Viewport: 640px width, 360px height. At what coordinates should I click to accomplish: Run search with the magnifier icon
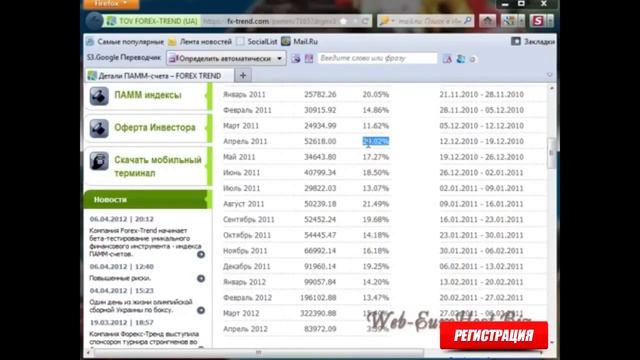coord(468,20)
